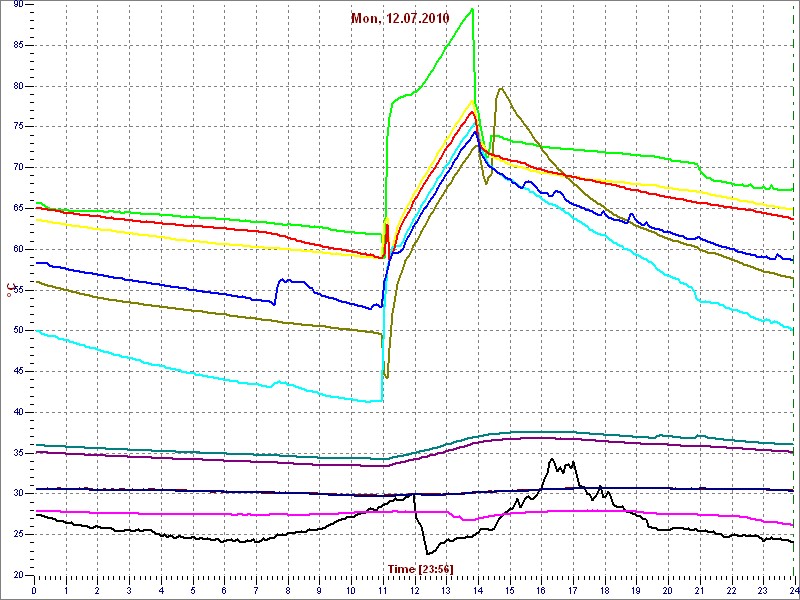
Task: Select hour "10" on the time axis
Action: [351, 590]
